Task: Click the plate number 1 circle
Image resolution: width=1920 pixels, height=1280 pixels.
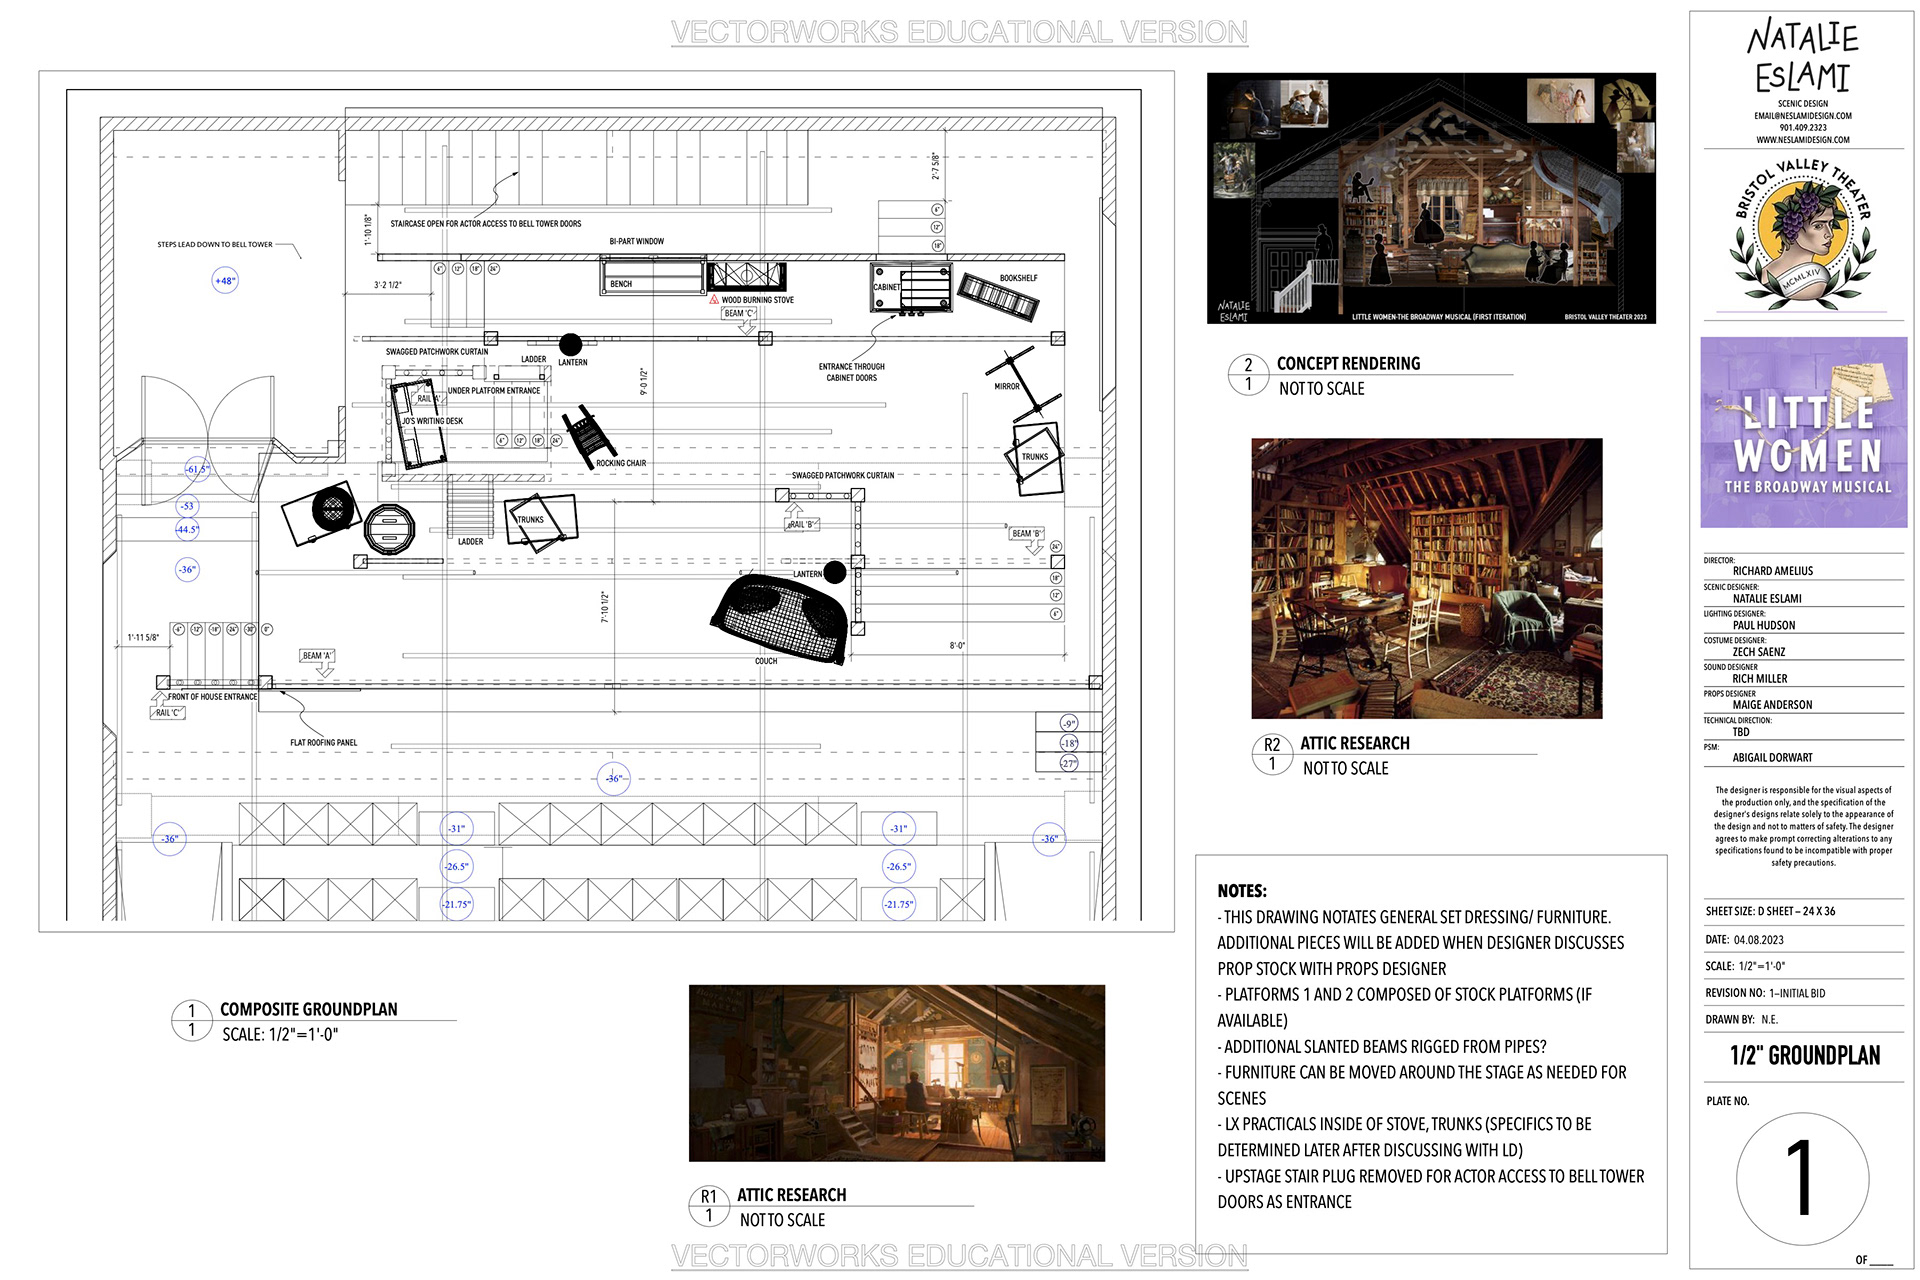Action: (1802, 1178)
